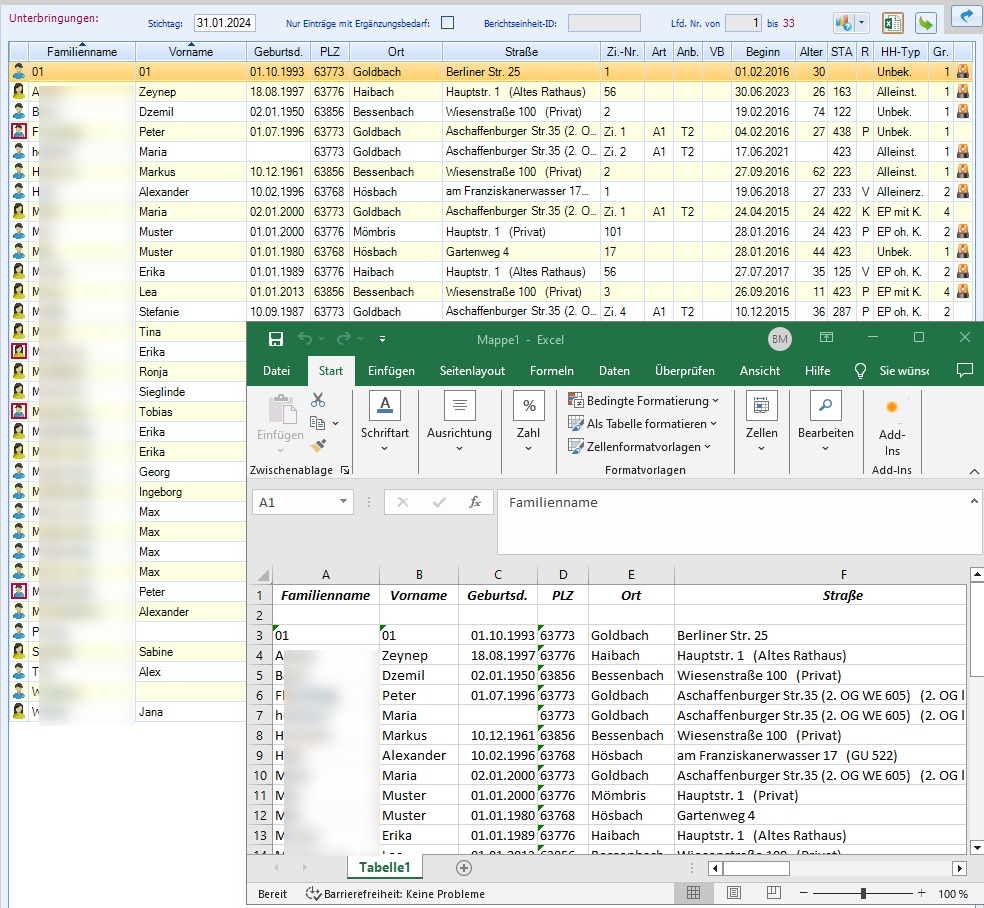Image resolution: width=984 pixels, height=908 pixels.
Task: Open the Excel comments speech bubble icon
Action: (964, 370)
